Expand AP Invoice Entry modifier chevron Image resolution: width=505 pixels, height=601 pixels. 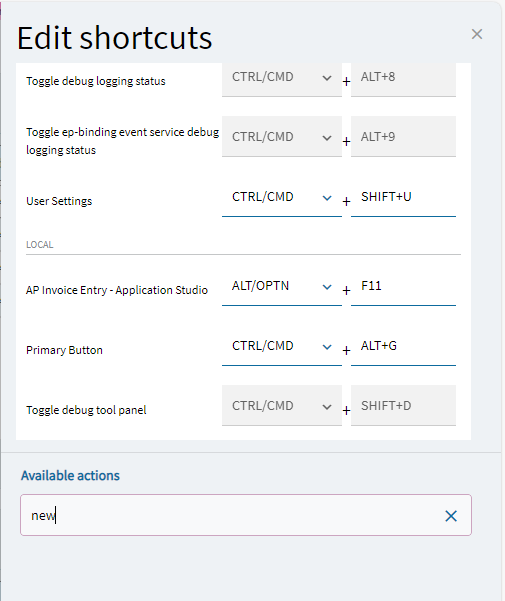click(327, 287)
